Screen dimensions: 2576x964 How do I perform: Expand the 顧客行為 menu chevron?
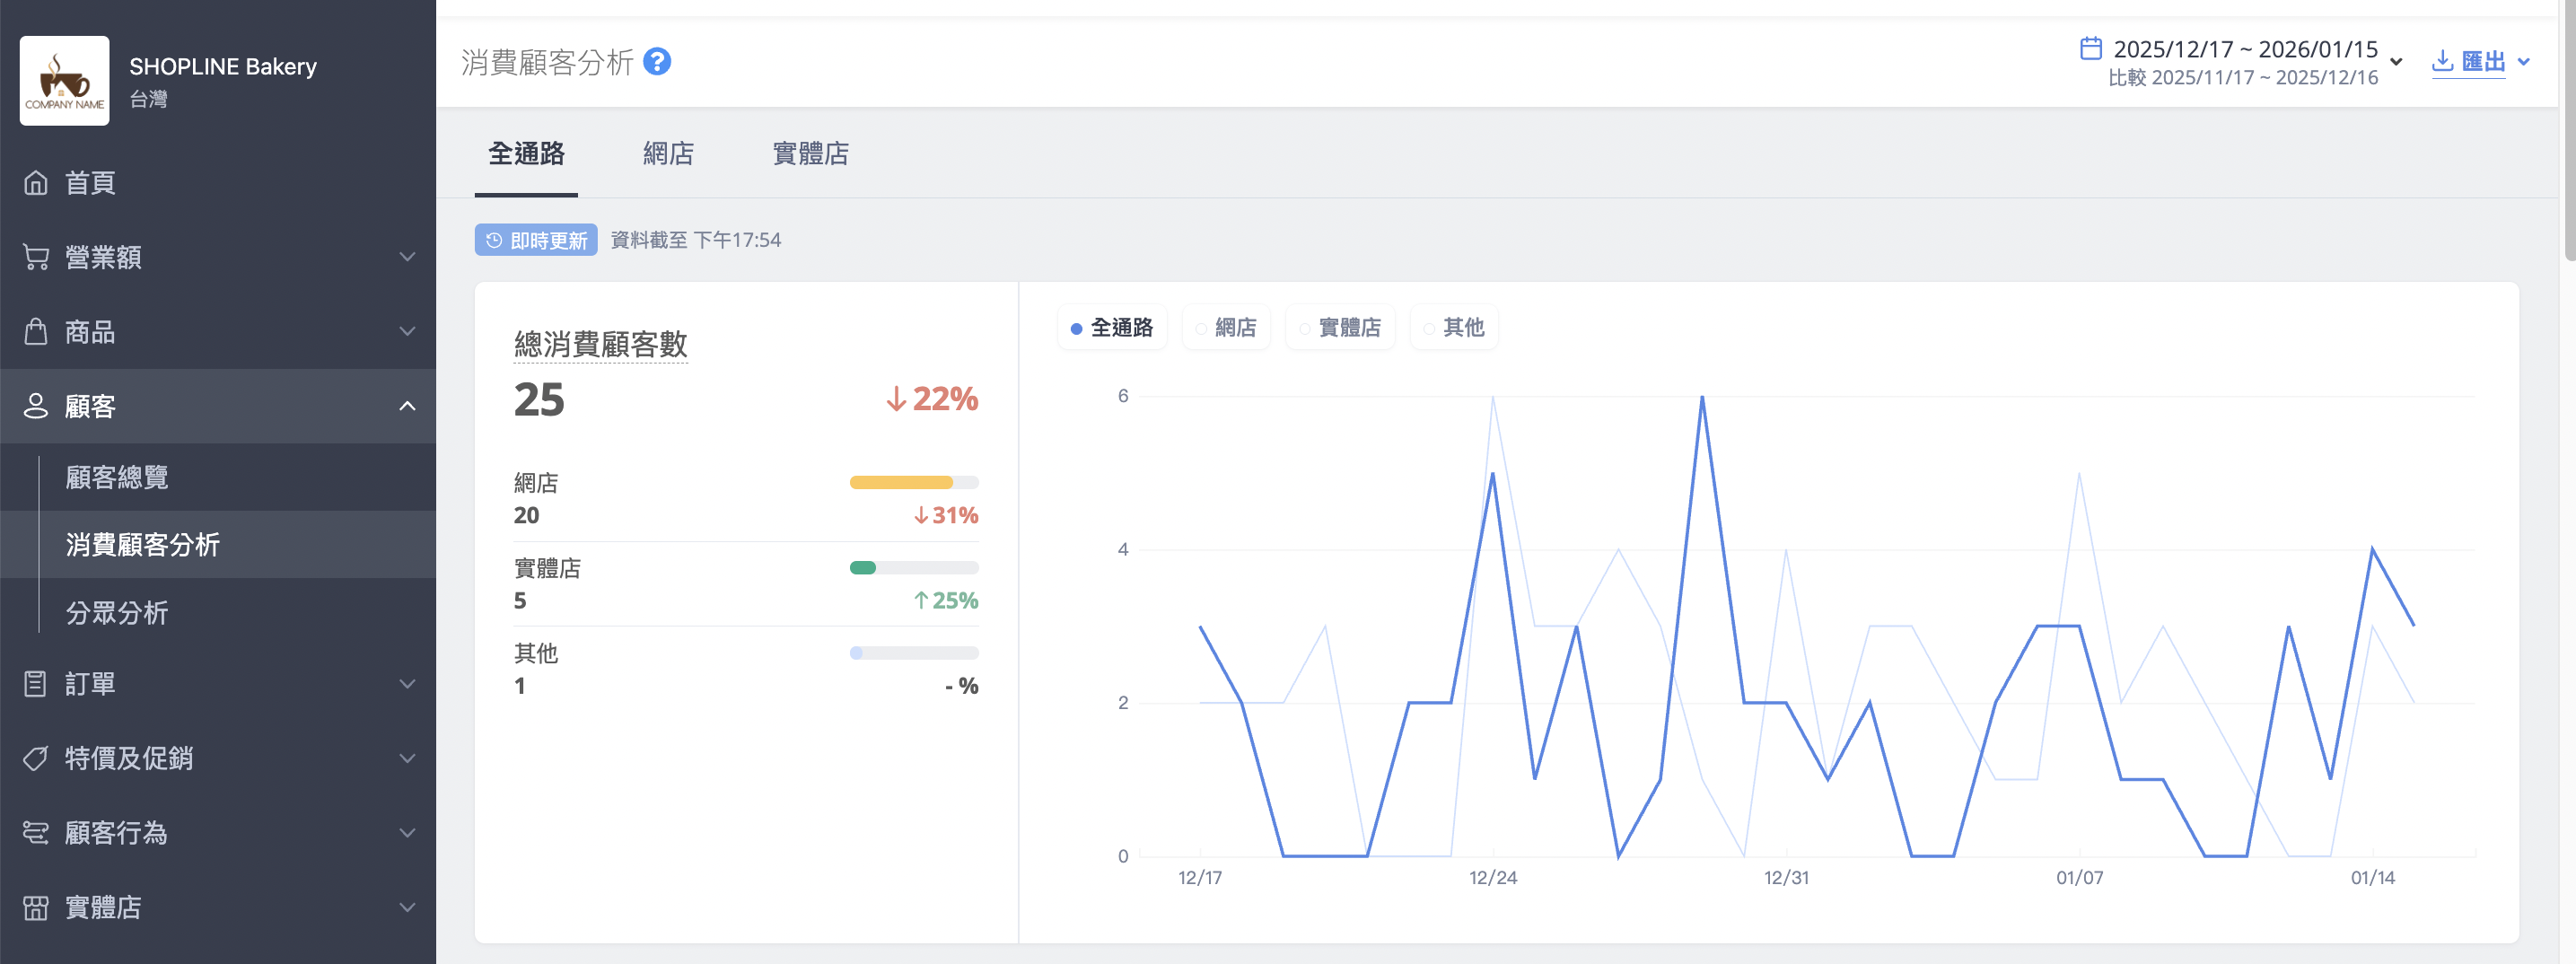407,833
